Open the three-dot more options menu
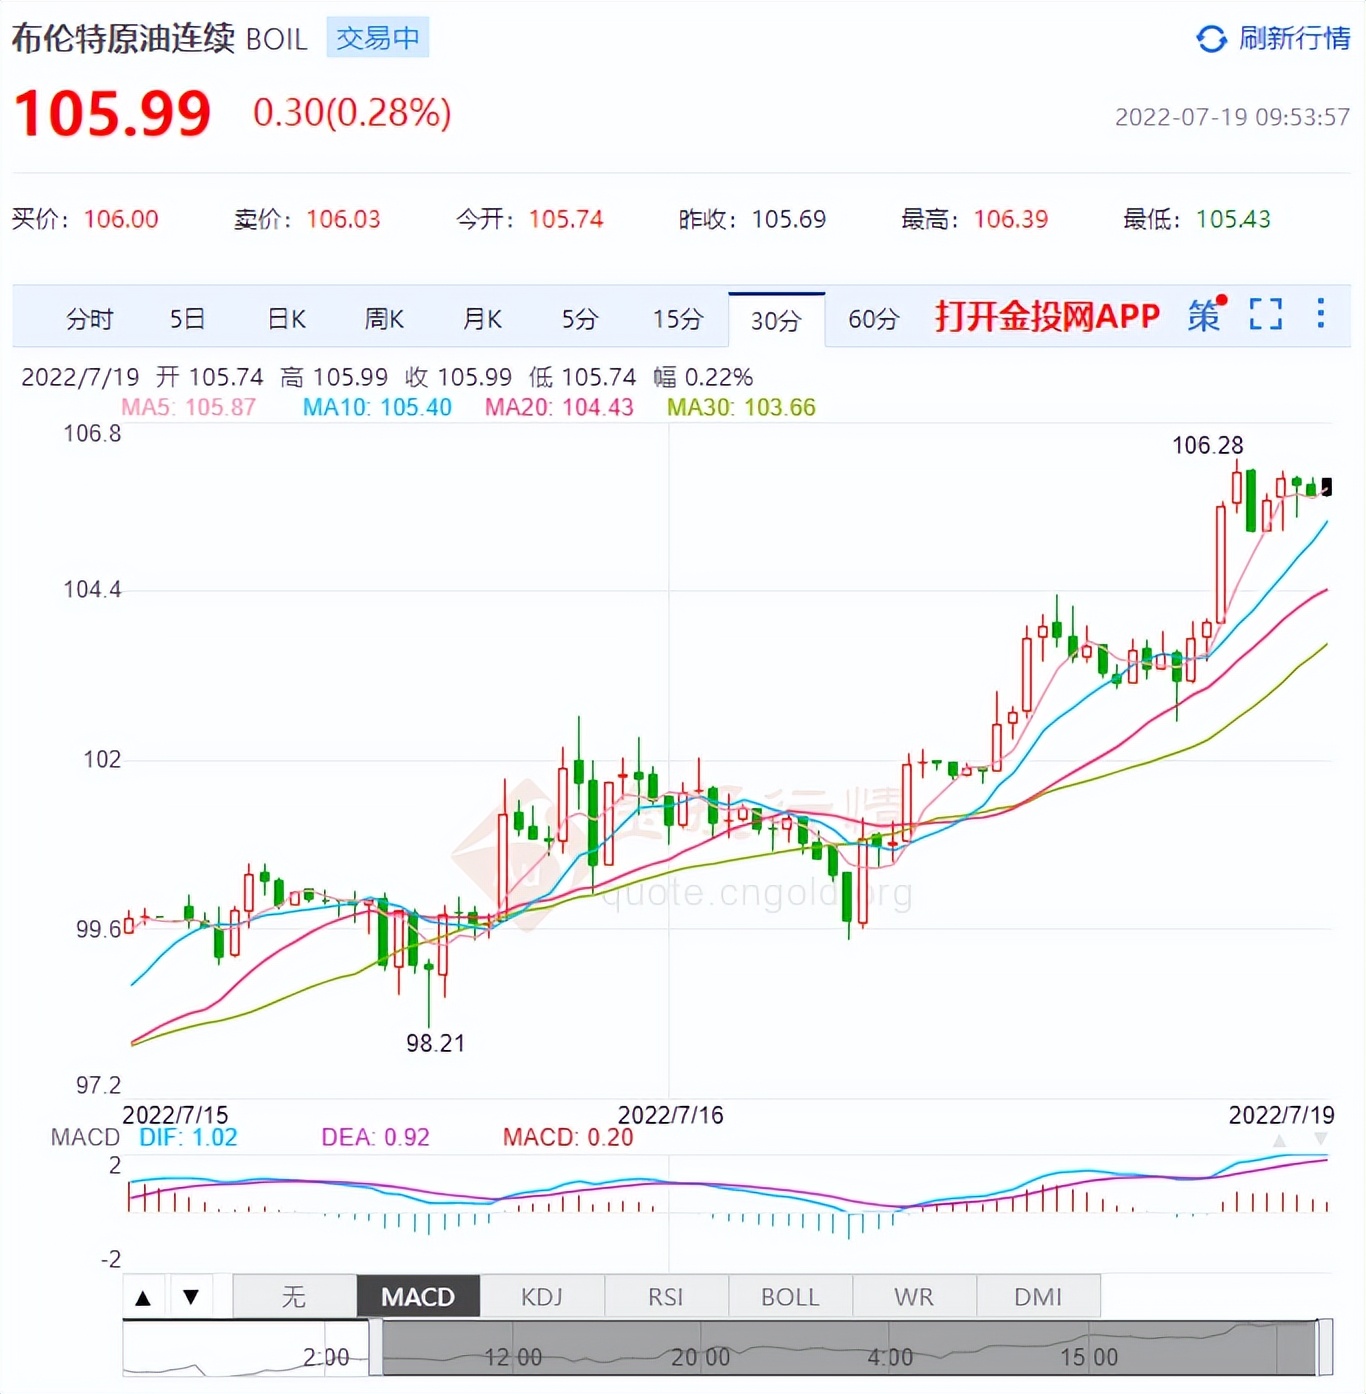The width and height of the screenshot is (1366, 1394). 1321,313
